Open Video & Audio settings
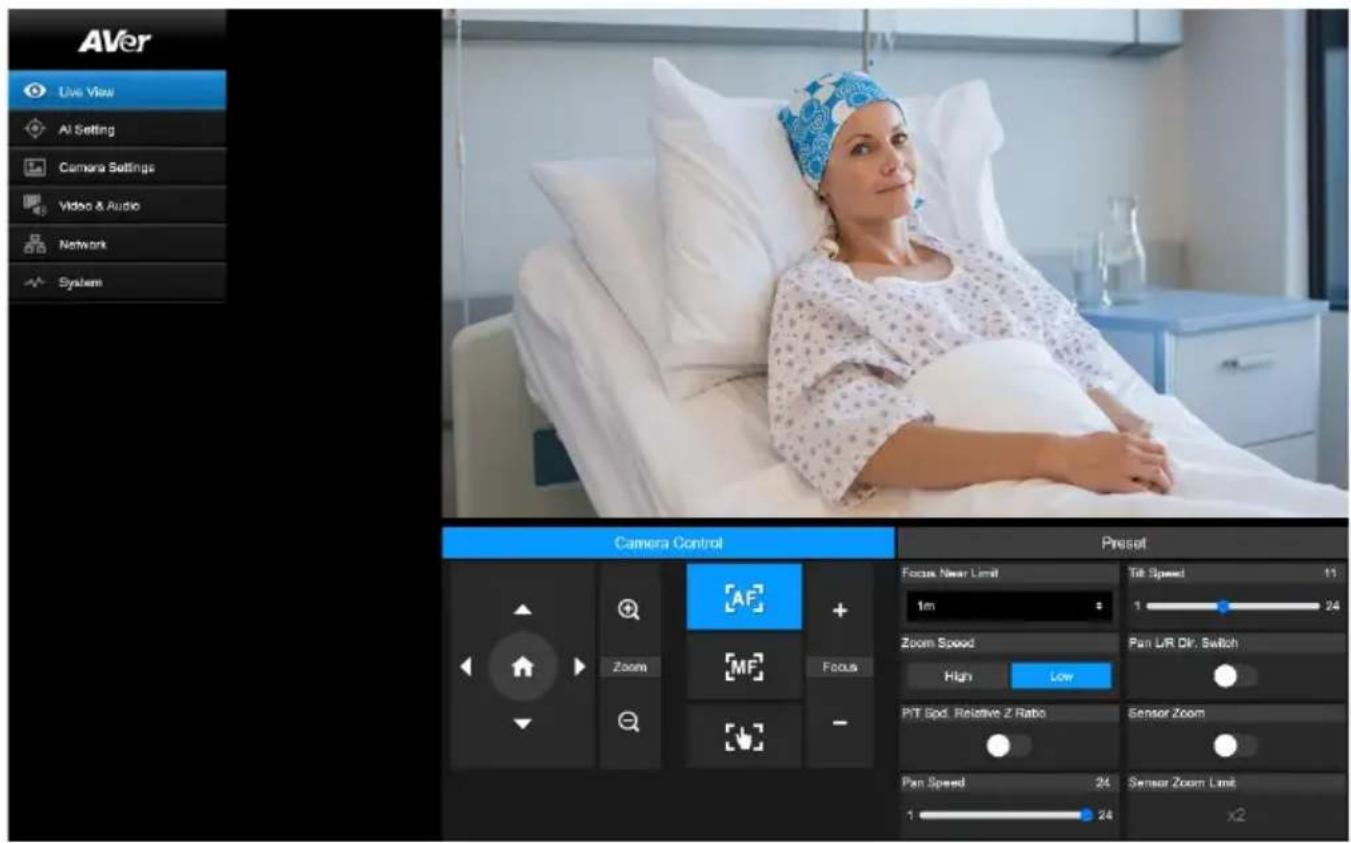This screenshot has height=843, width=1351. coord(118,206)
